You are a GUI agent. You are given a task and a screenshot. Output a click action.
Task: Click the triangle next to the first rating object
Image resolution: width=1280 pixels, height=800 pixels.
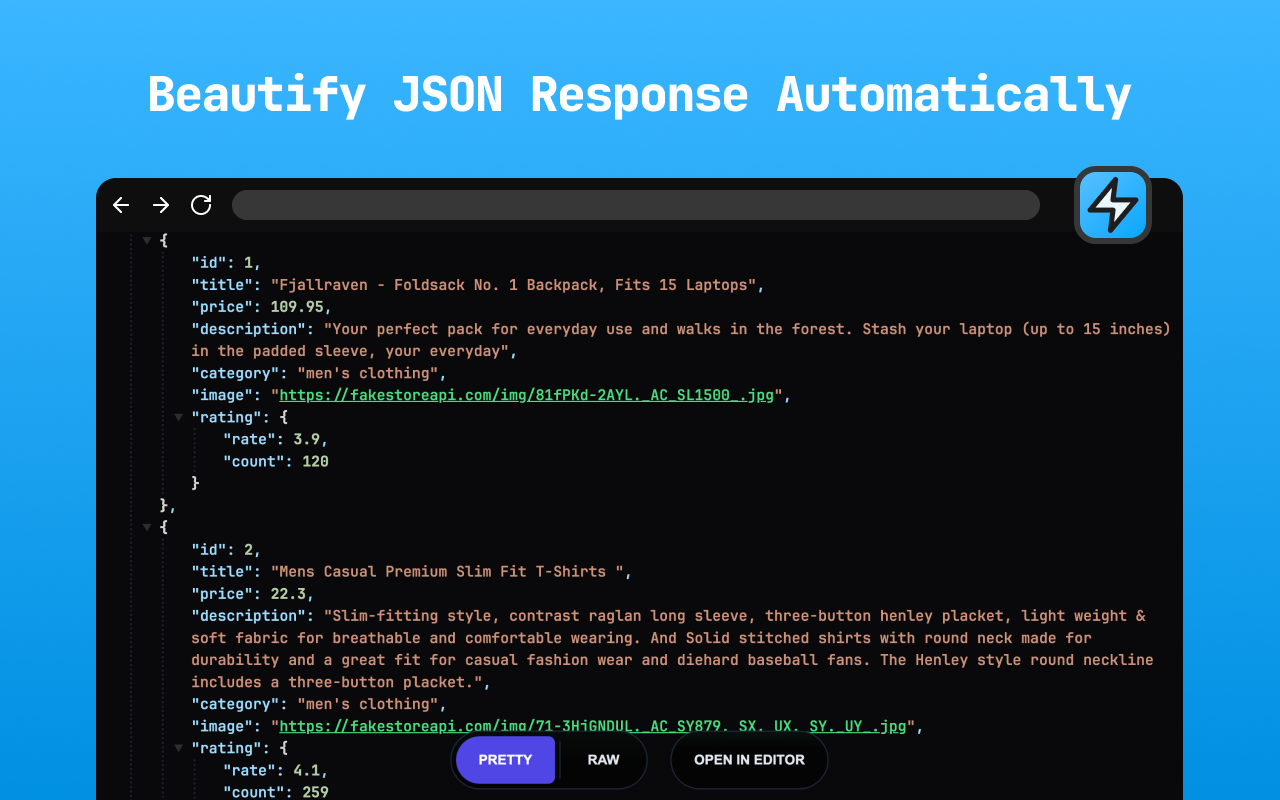[179, 417]
